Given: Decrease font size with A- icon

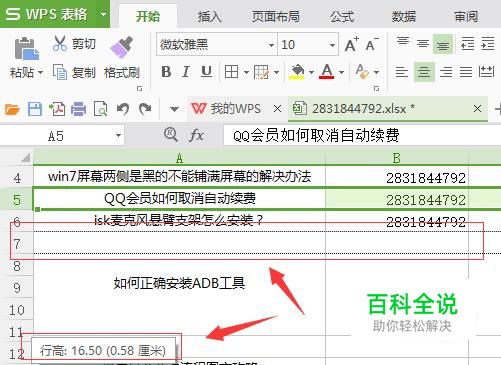Looking at the screenshot, I should click(x=372, y=44).
